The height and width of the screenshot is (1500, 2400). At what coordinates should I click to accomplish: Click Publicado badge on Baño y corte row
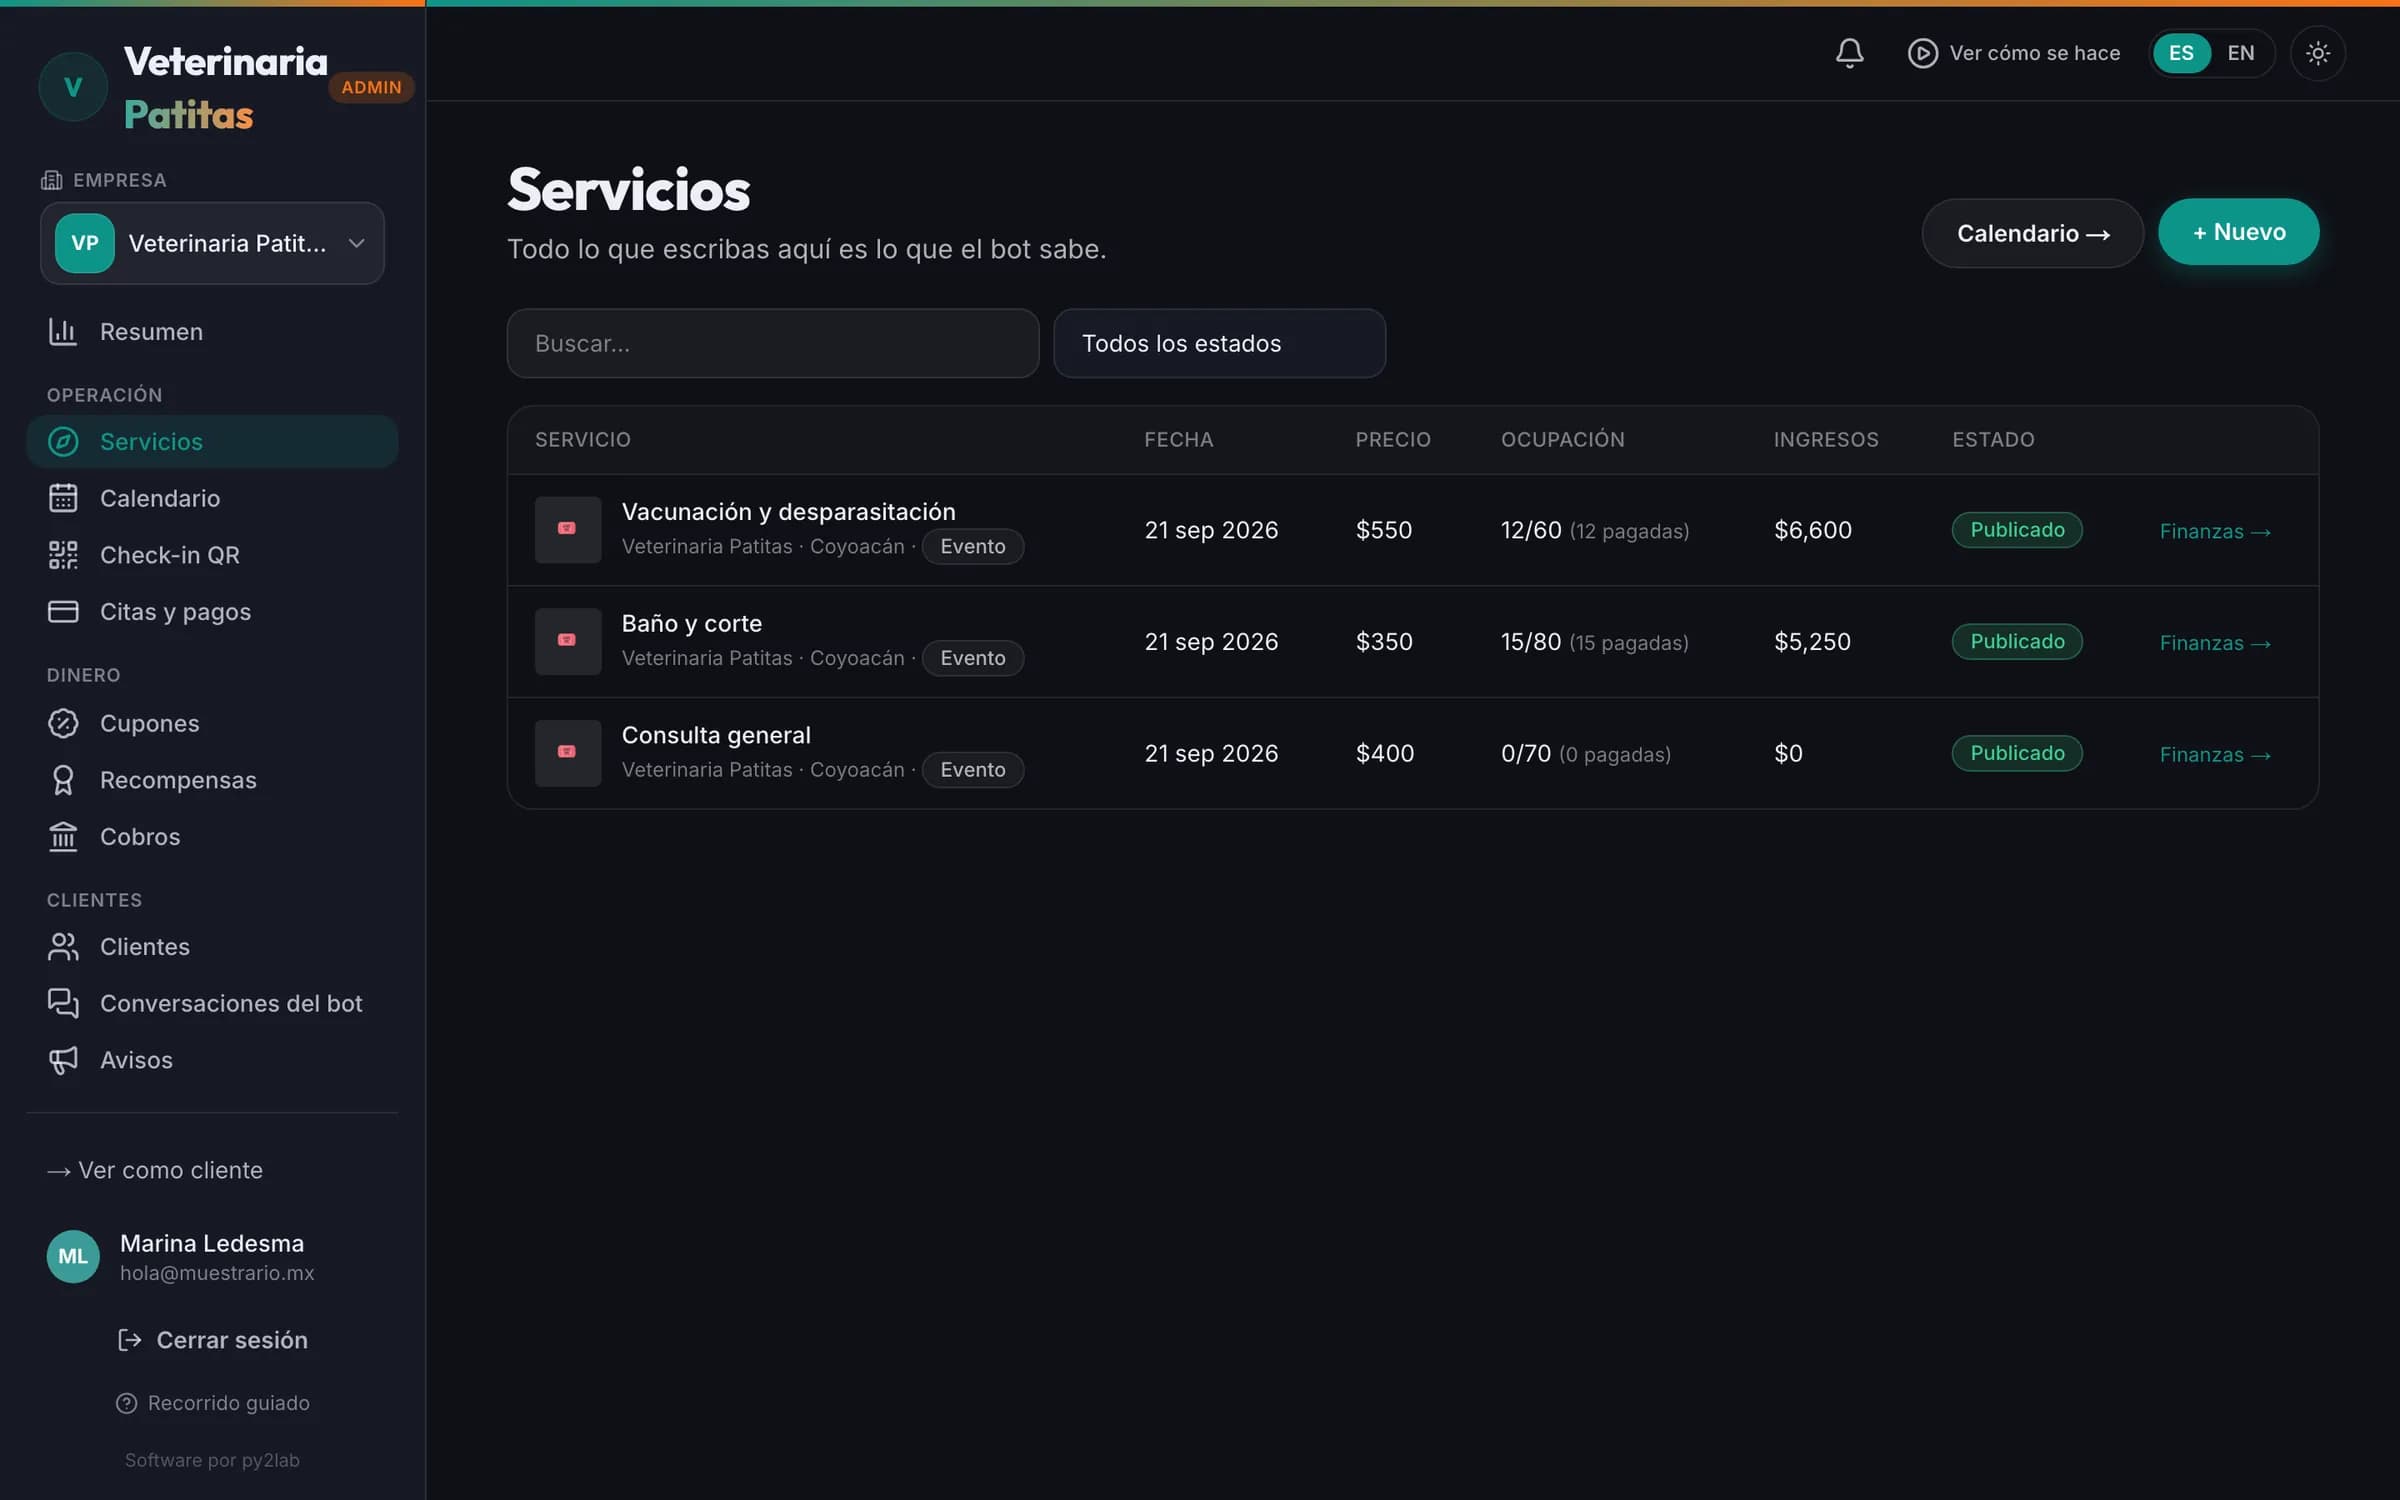(x=2017, y=641)
